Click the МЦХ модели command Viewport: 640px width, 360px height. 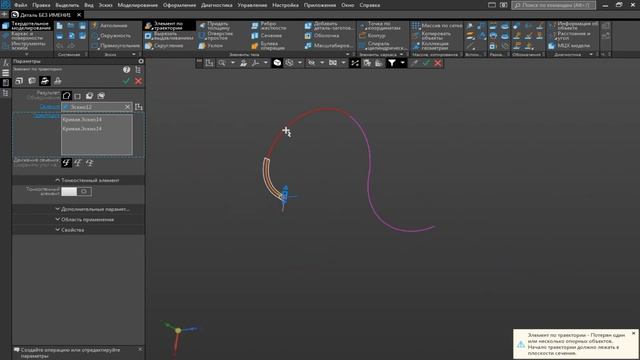coord(569,46)
